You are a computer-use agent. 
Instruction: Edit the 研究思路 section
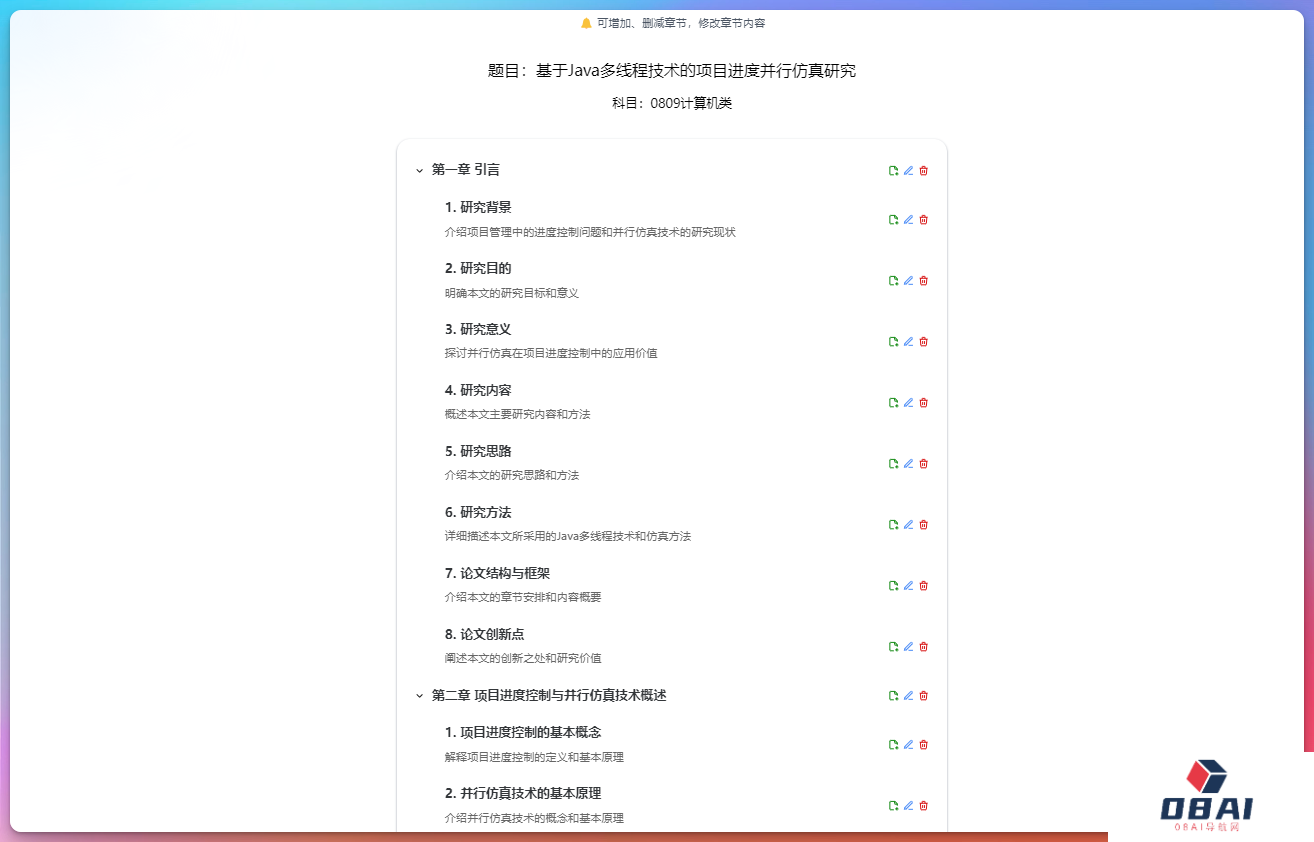click(909, 464)
